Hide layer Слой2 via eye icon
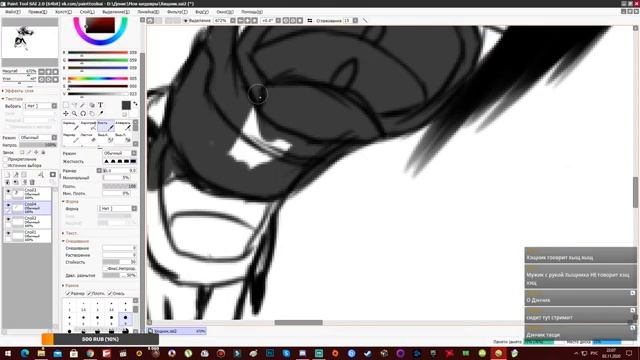The height and width of the screenshot is (360, 640). (8, 220)
